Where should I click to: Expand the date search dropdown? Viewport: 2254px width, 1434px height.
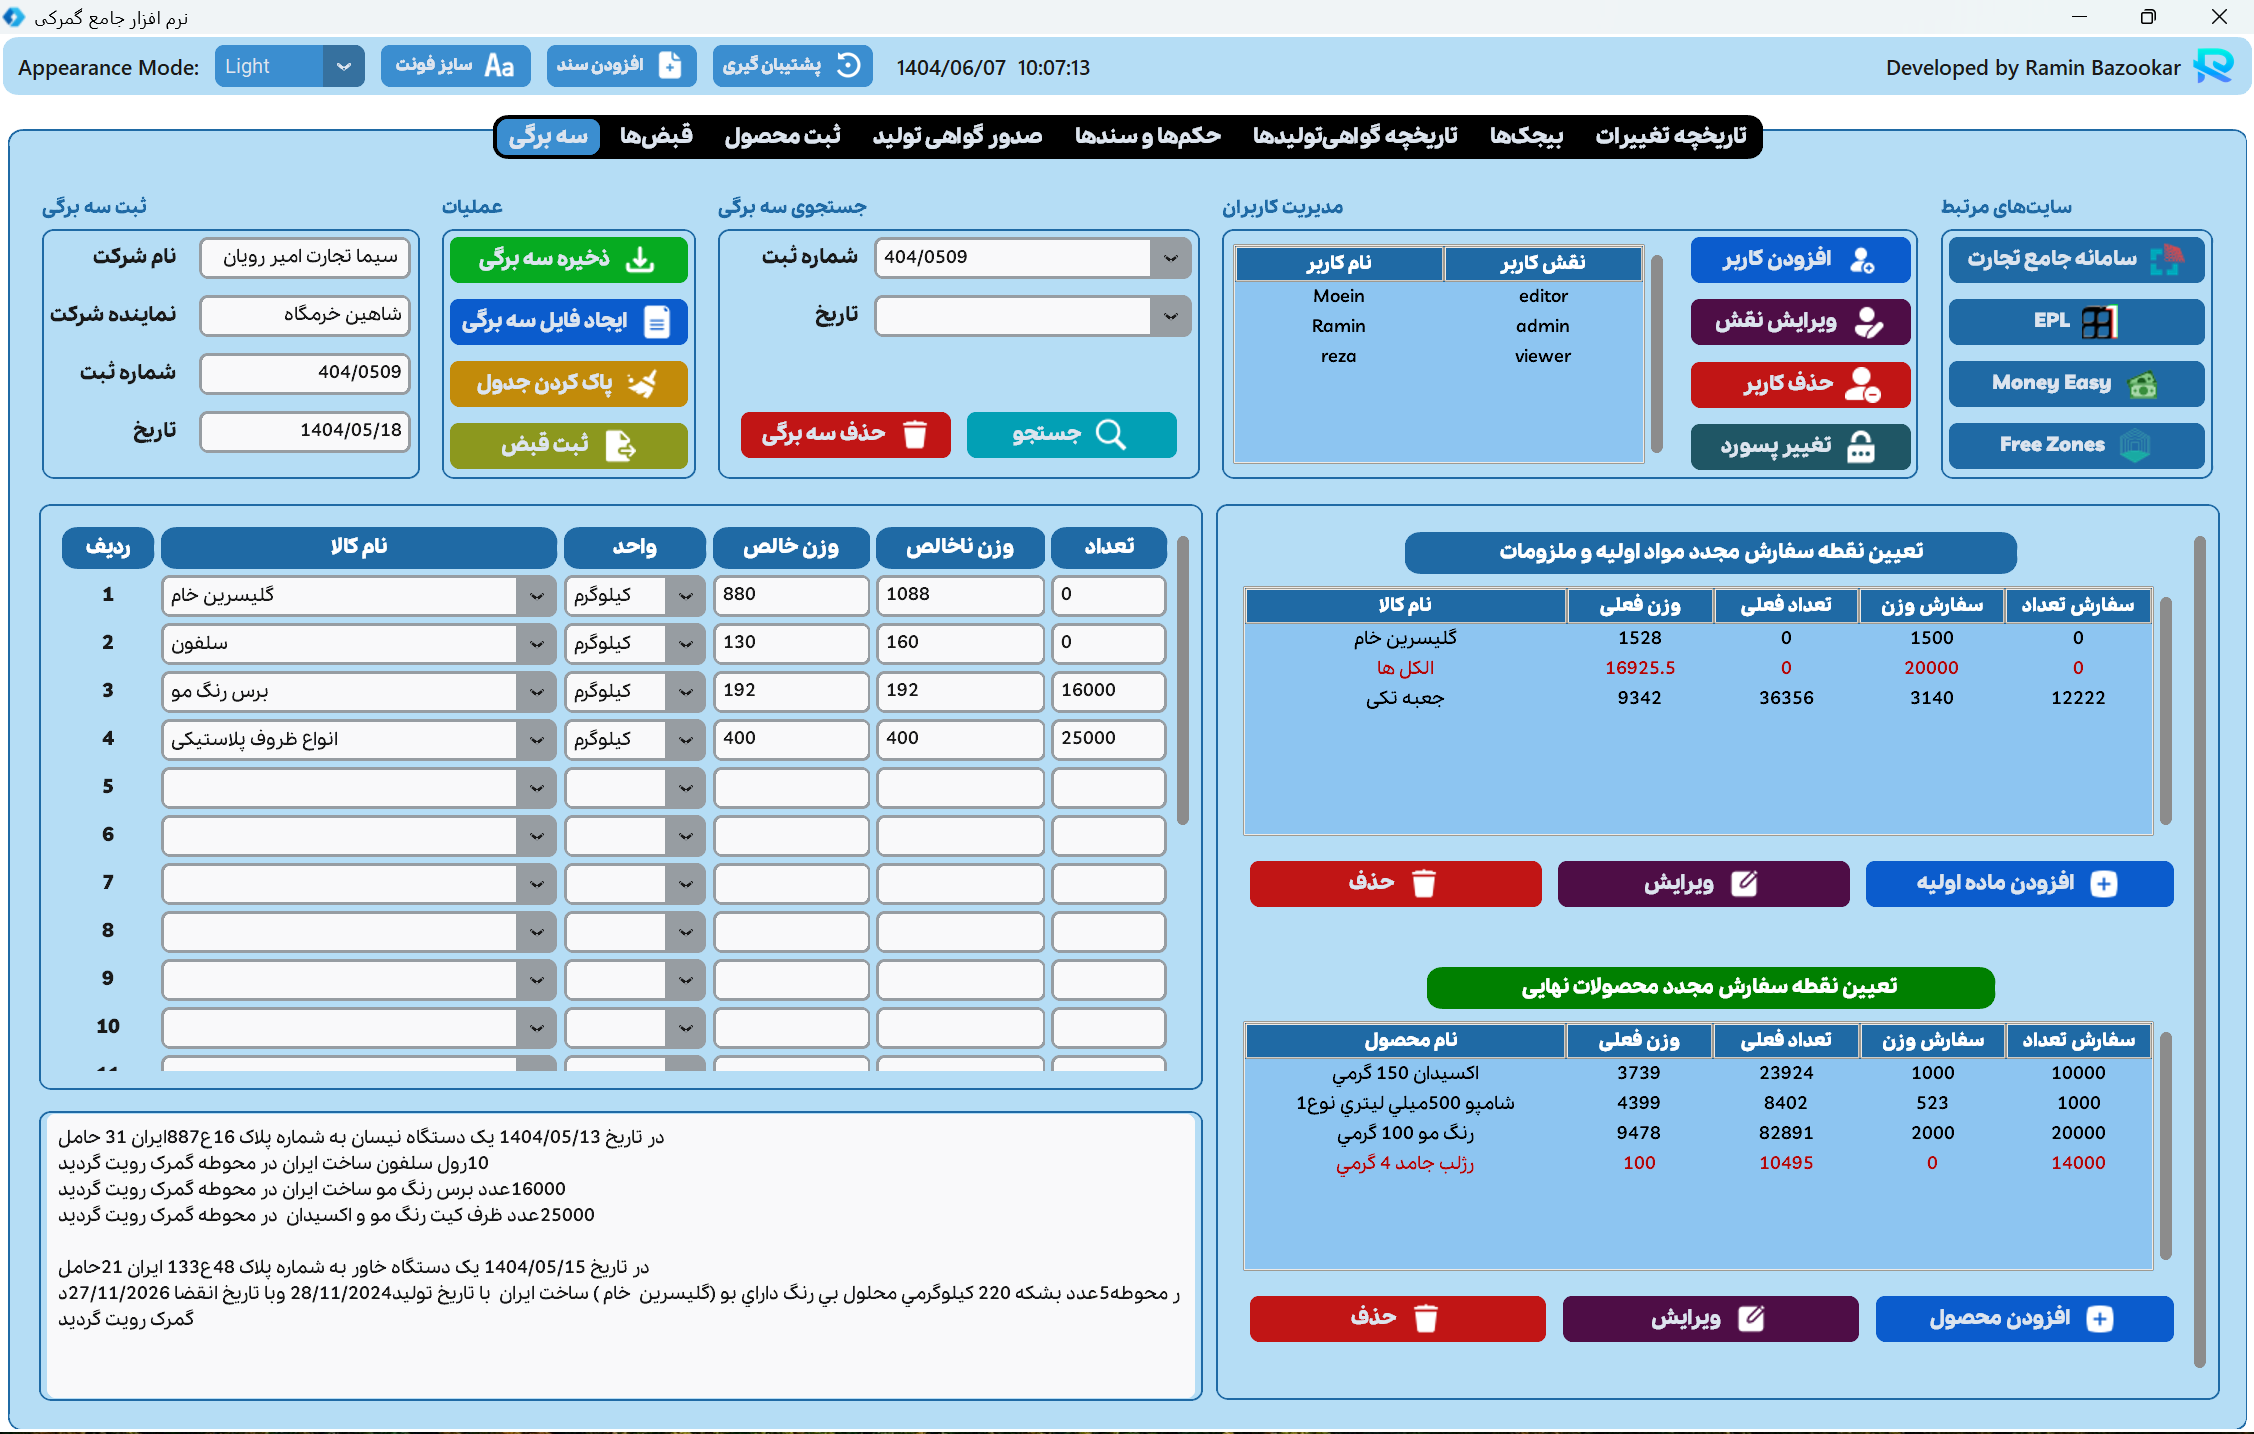pyautogui.click(x=1170, y=317)
